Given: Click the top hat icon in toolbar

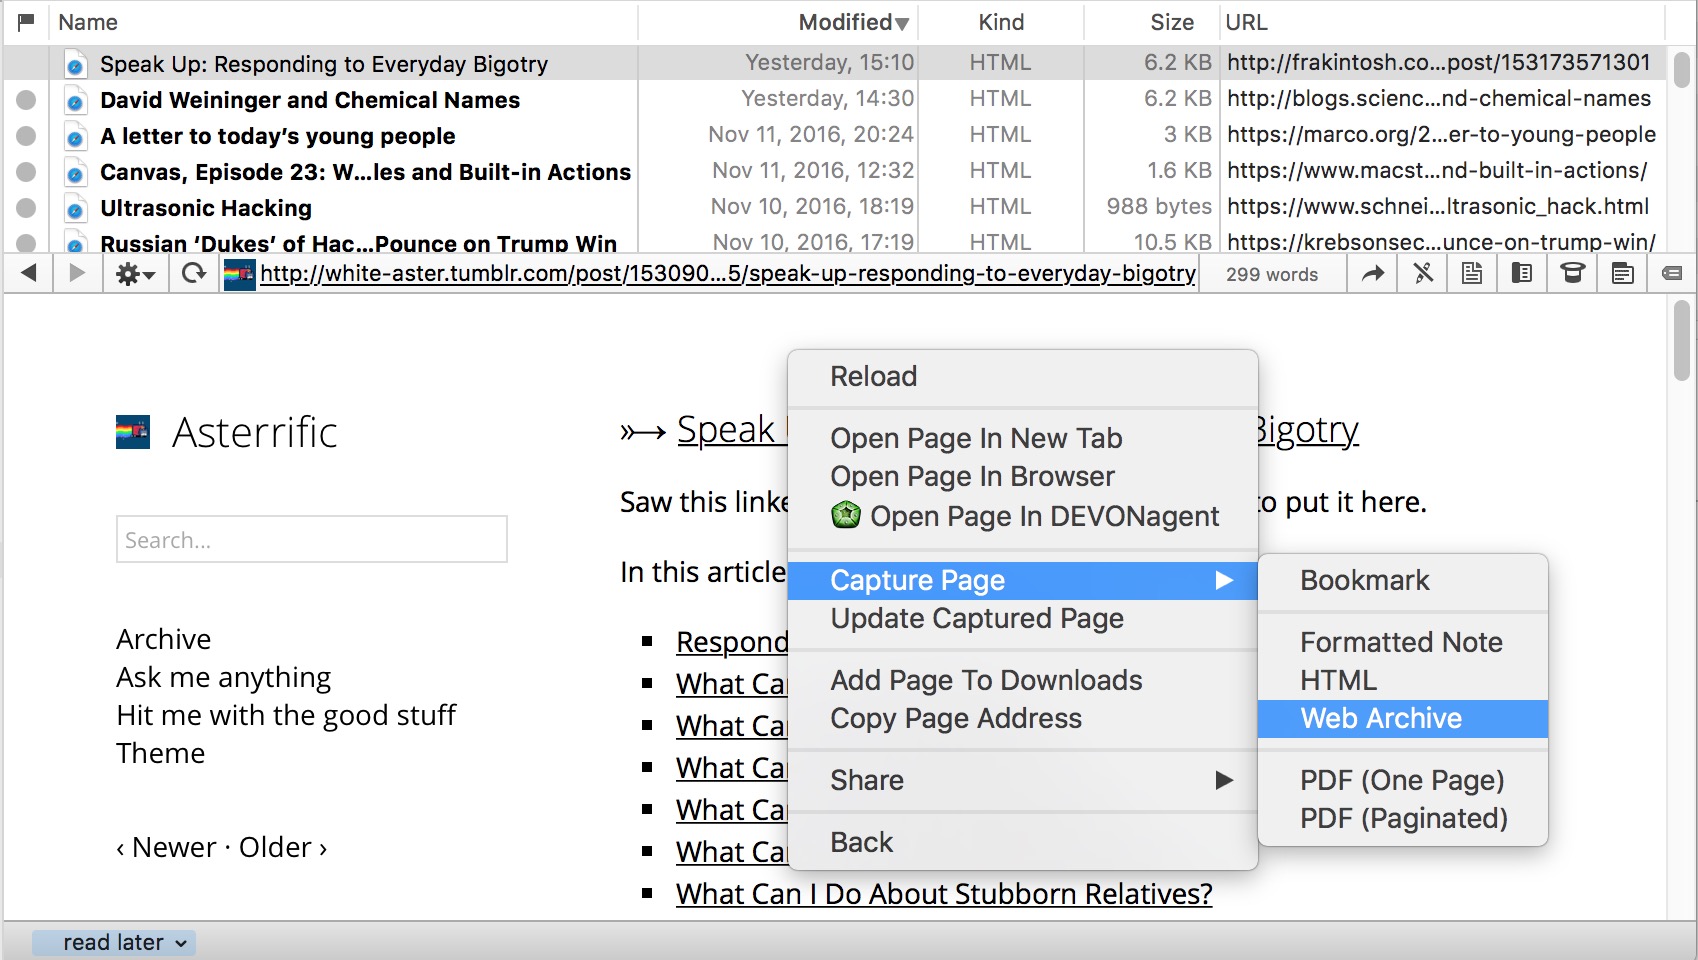Looking at the screenshot, I should tap(1572, 273).
